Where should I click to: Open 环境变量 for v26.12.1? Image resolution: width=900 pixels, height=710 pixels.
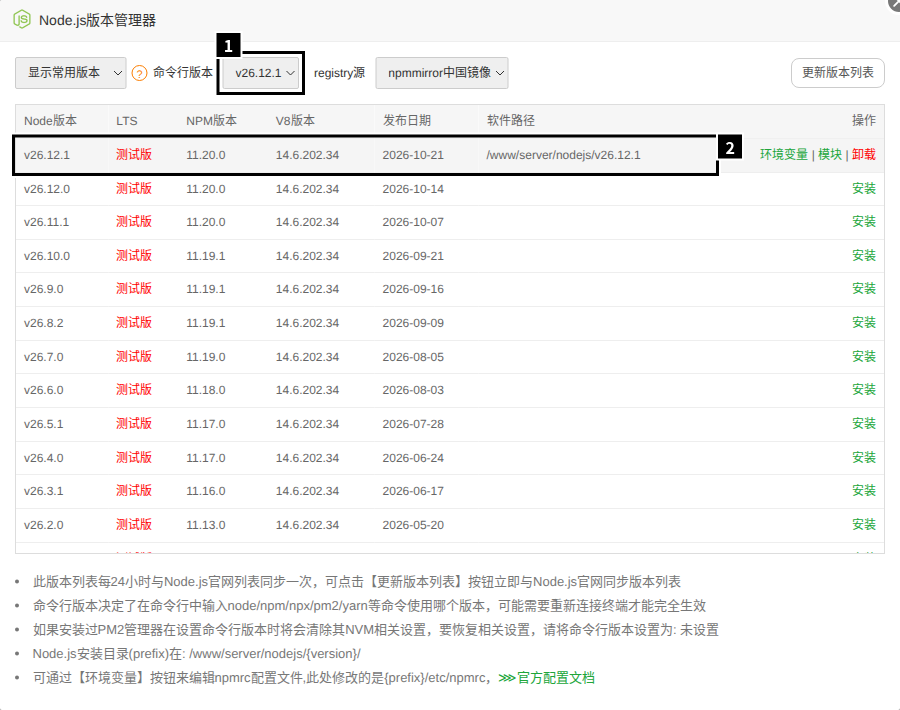[x=783, y=154]
